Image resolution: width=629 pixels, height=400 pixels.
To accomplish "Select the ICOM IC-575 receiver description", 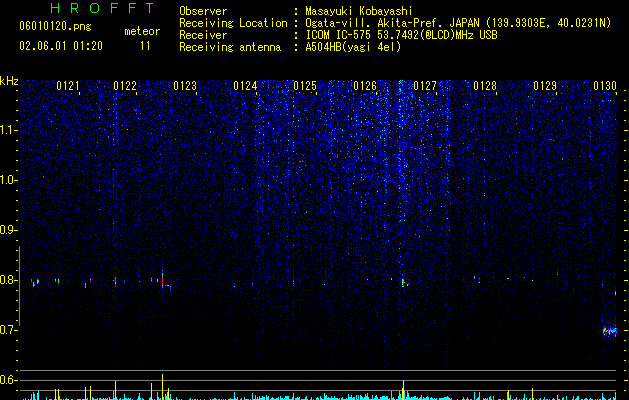I will (401, 35).
